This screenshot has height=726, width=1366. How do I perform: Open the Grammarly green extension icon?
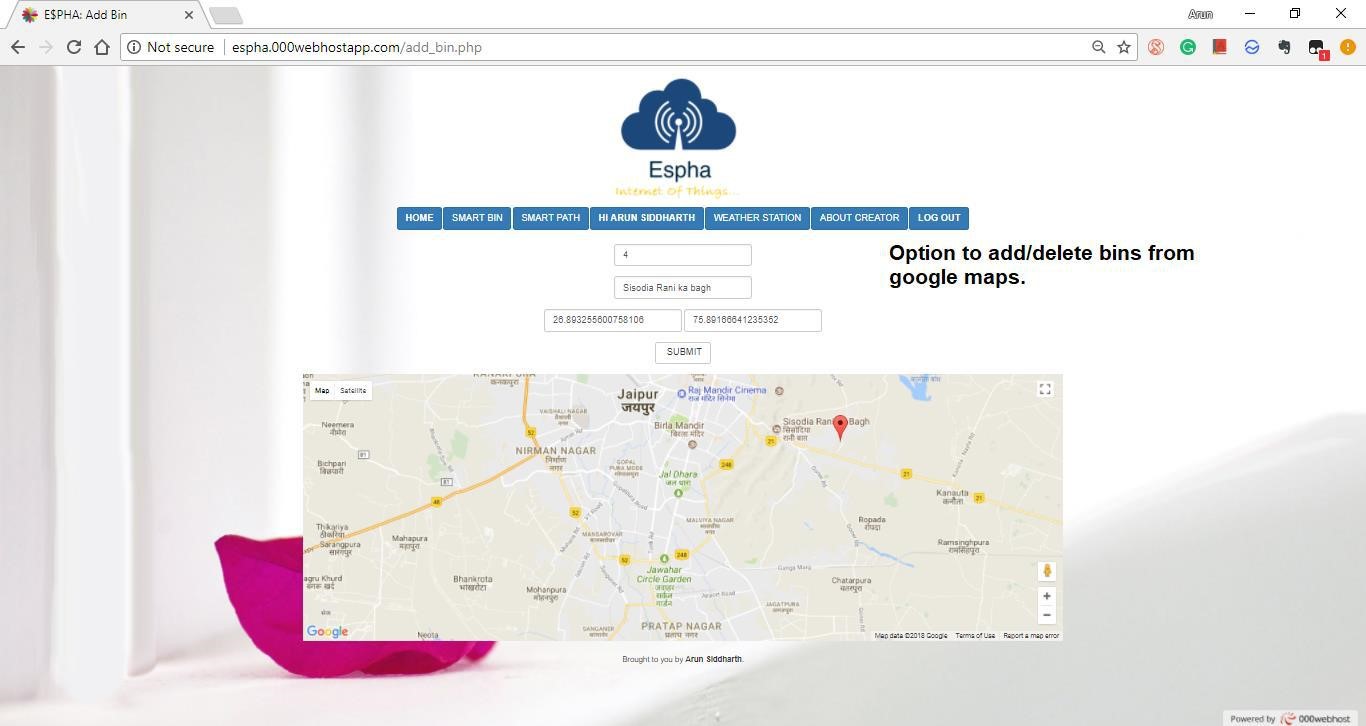(1188, 47)
